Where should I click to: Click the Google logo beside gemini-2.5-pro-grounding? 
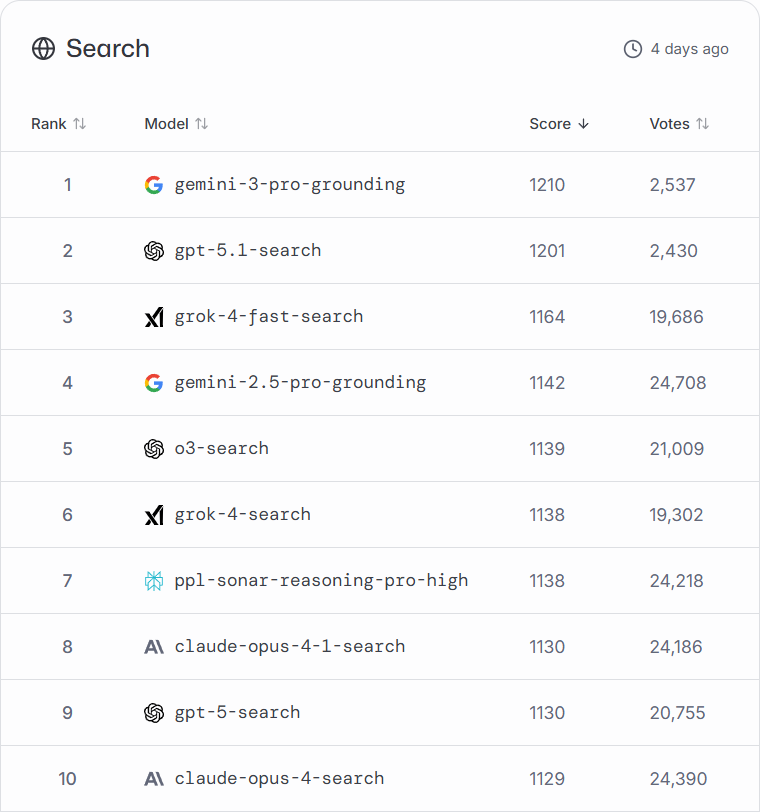tap(153, 383)
